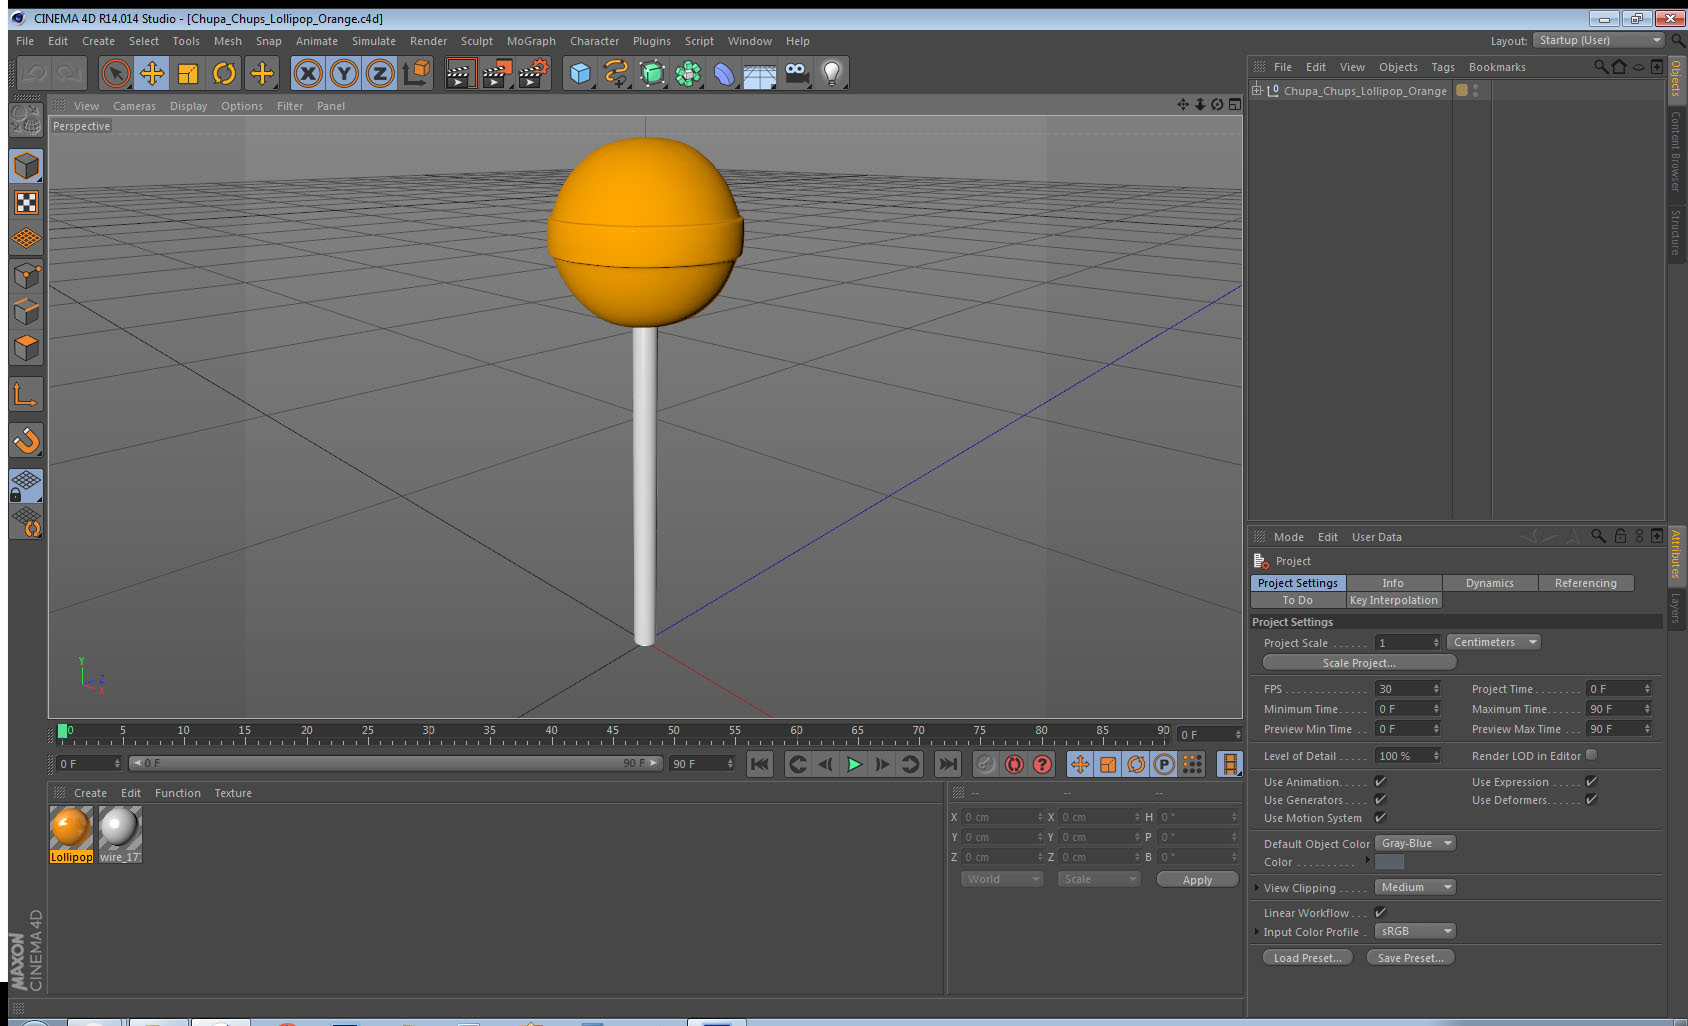
Task: Select the wire_17 material thumbnail
Action: click(120, 834)
